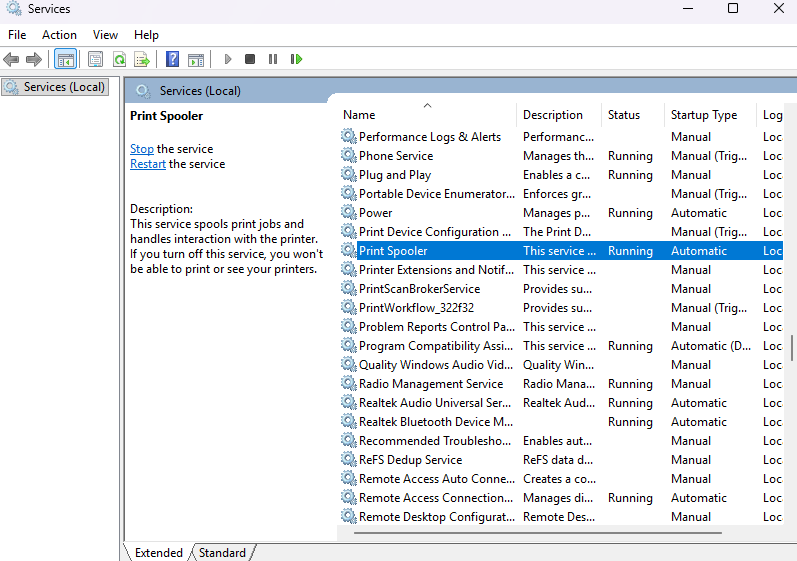Click the Restart Service toolbar icon
The height and width of the screenshot is (561, 797).
pos(296,60)
